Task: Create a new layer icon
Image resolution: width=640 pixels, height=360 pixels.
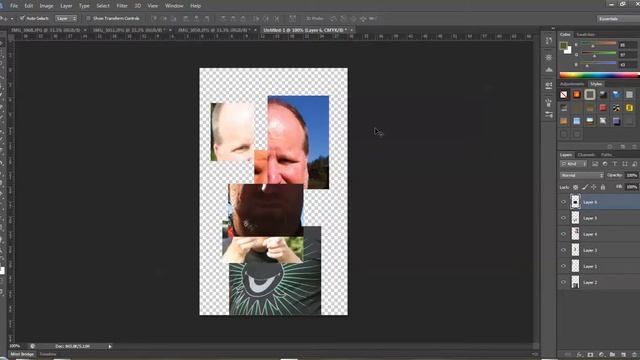Action: [623, 355]
